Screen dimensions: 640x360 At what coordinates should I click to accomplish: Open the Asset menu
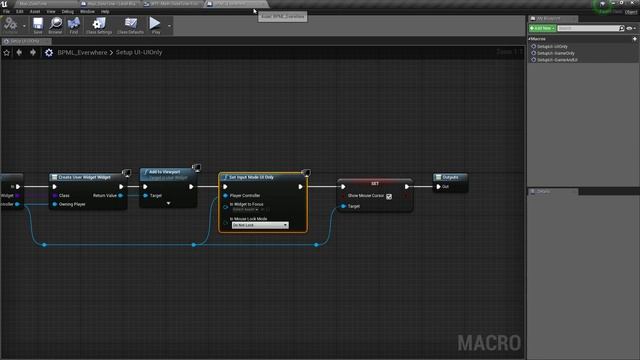pyautogui.click(x=35, y=11)
